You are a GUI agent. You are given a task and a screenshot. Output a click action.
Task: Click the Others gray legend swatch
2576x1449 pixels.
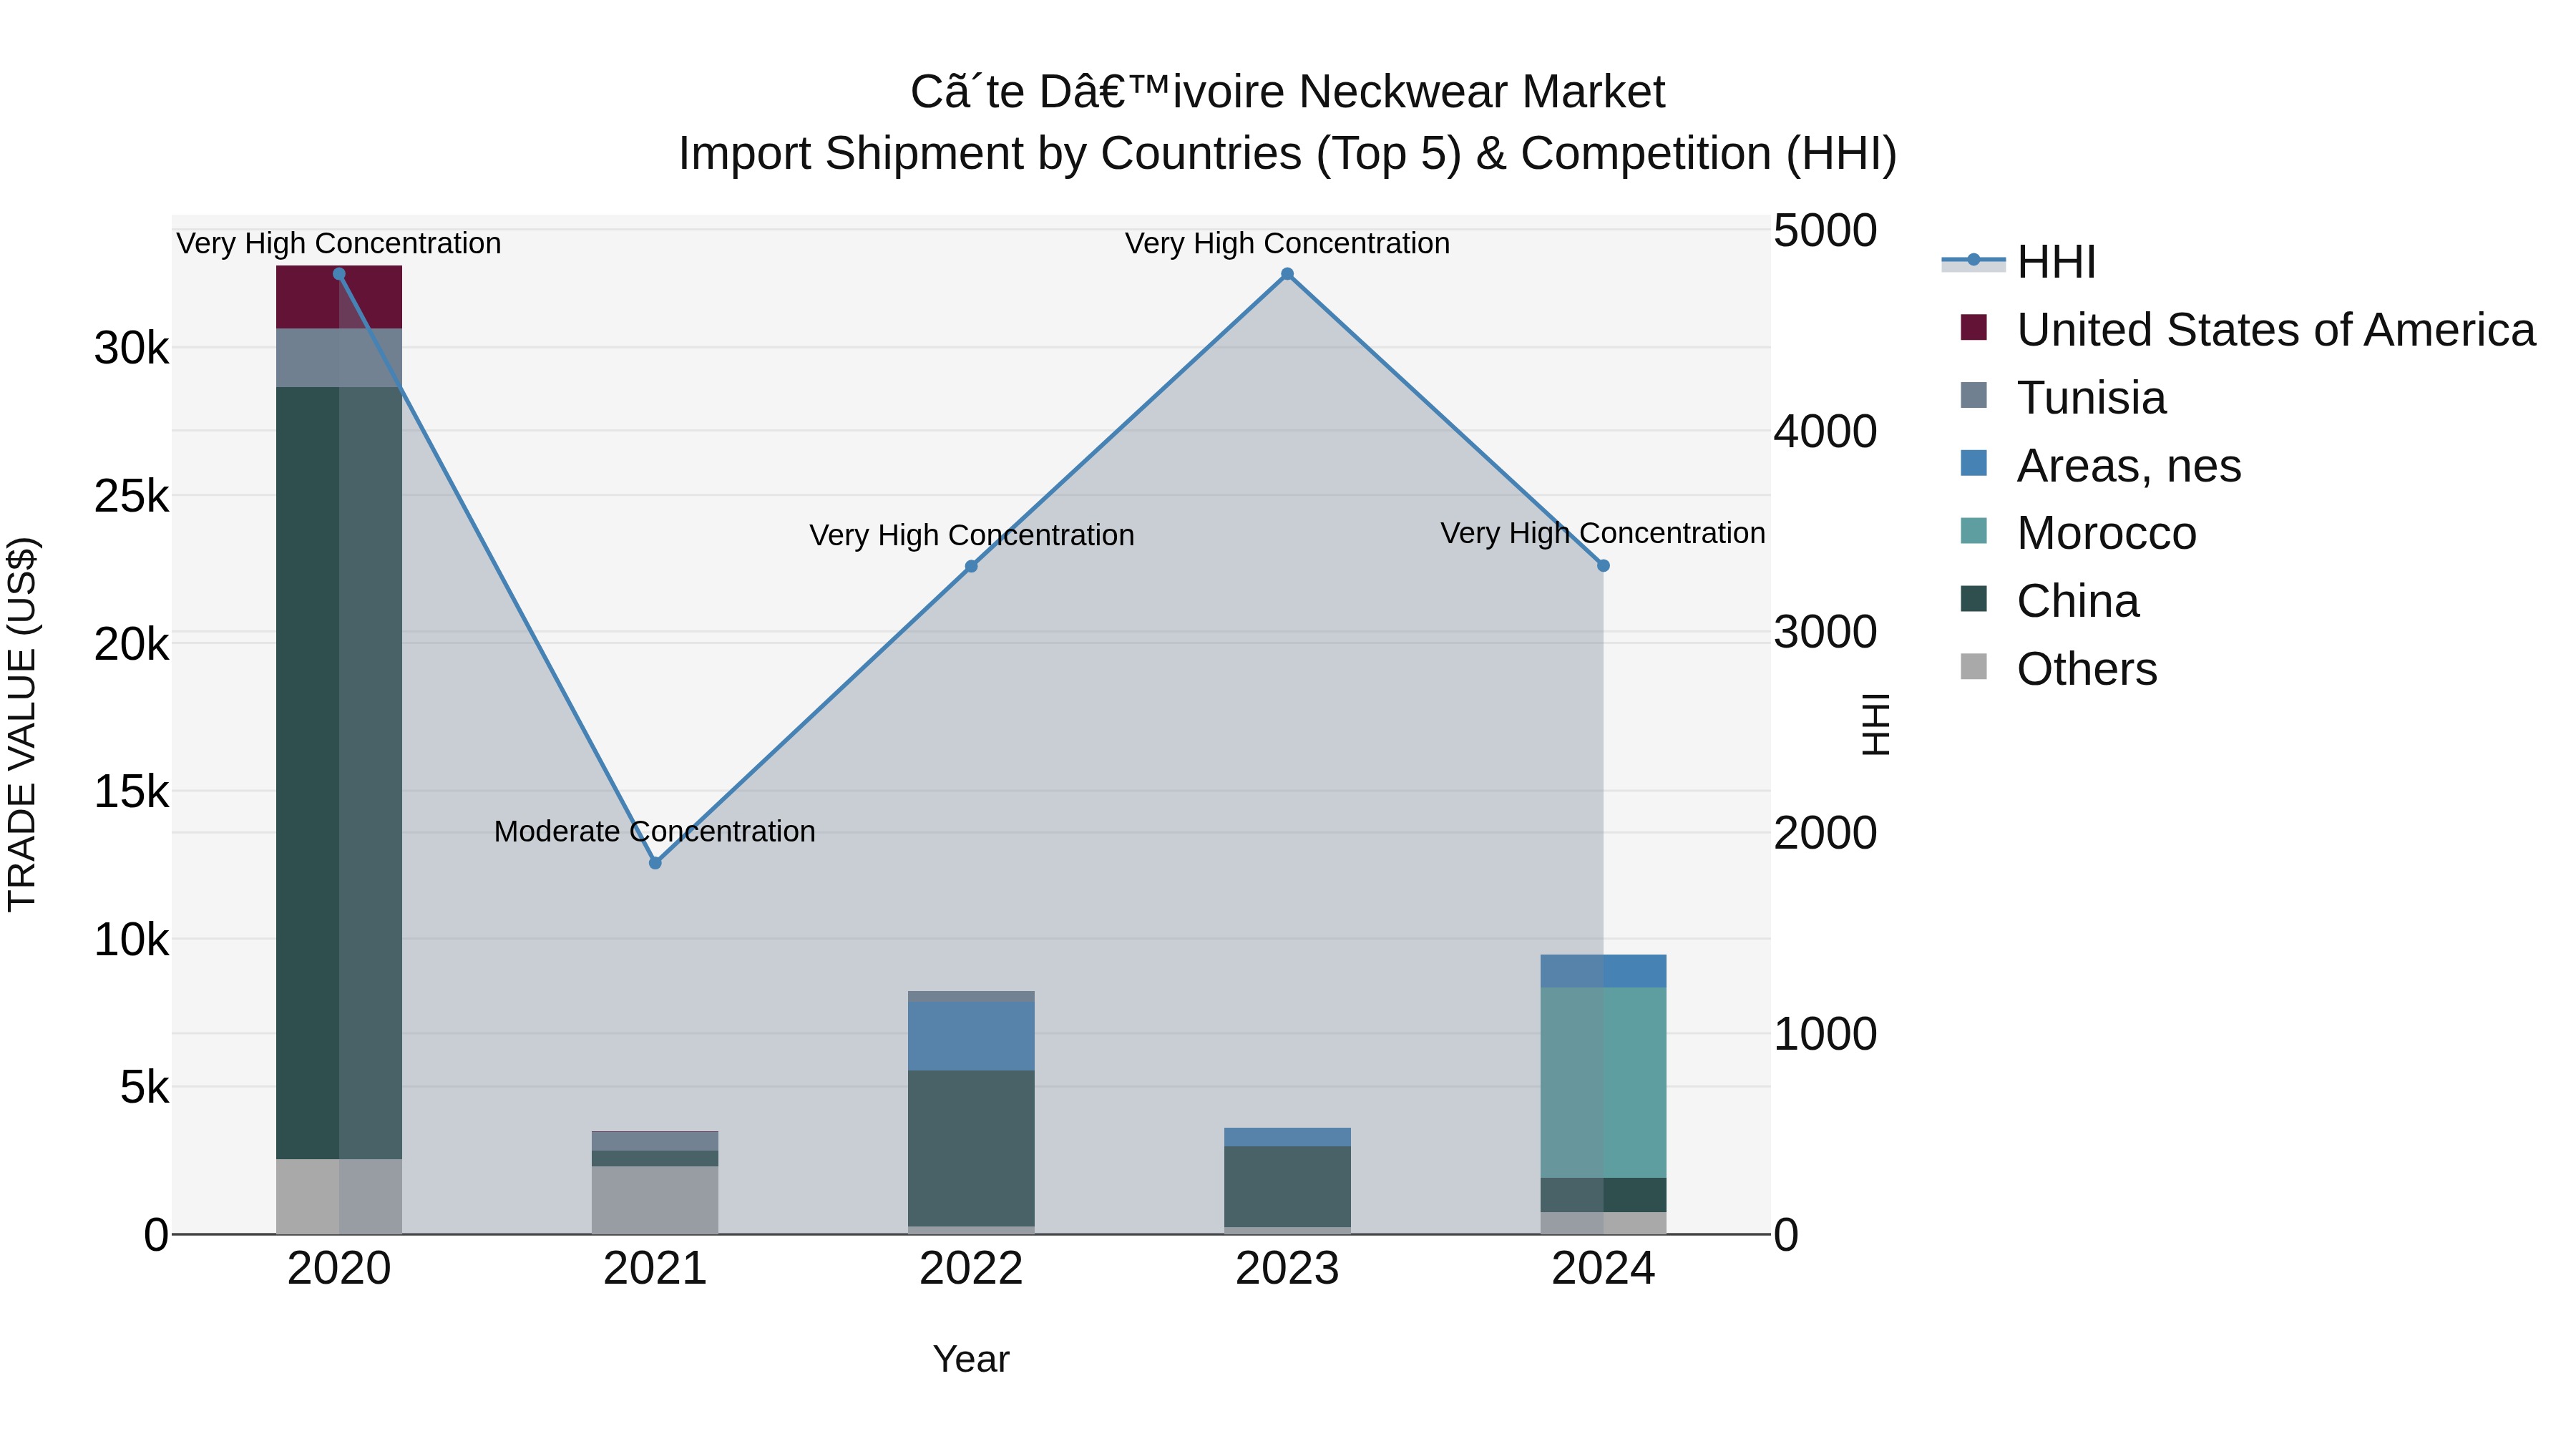[1974, 667]
